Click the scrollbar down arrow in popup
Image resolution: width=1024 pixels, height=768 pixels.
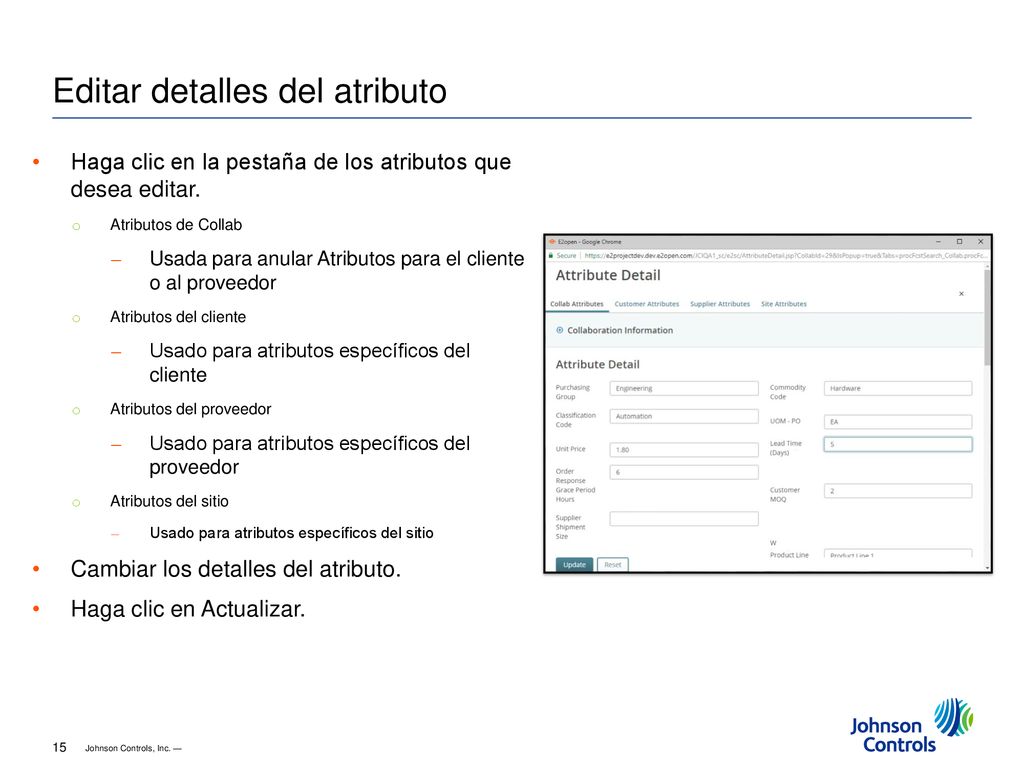[x=987, y=568]
